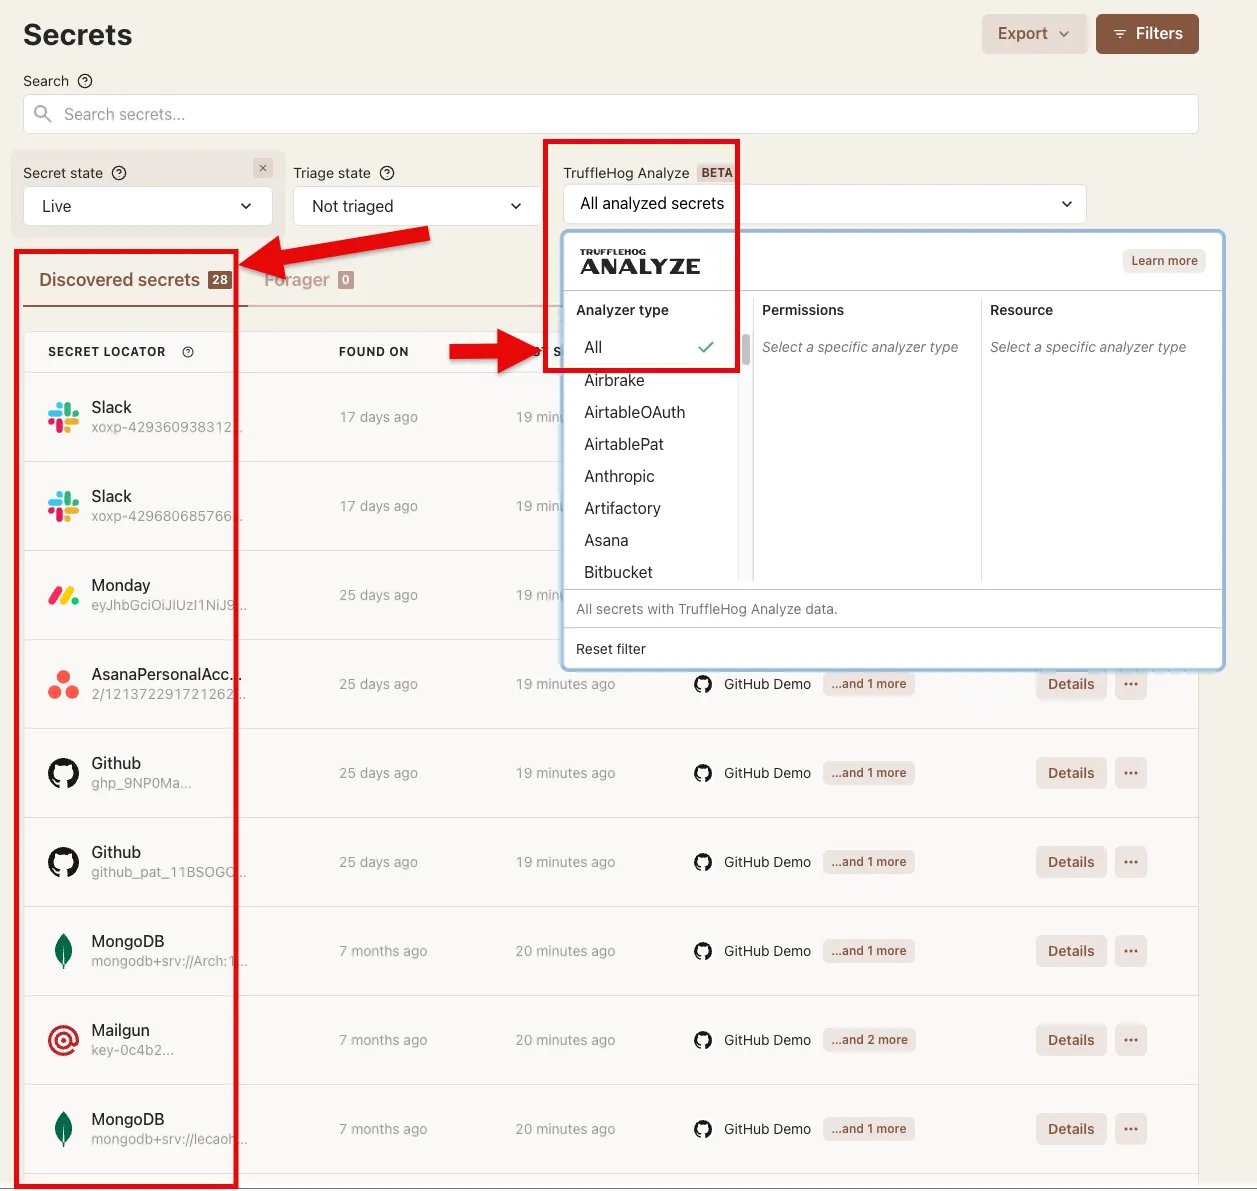Choose AirtableOAuth from the analyzer type list

click(635, 412)
